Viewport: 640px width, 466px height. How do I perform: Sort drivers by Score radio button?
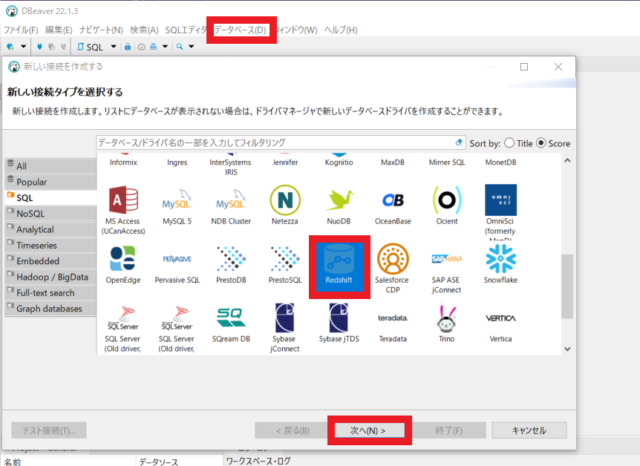click(x=541, y=143)
